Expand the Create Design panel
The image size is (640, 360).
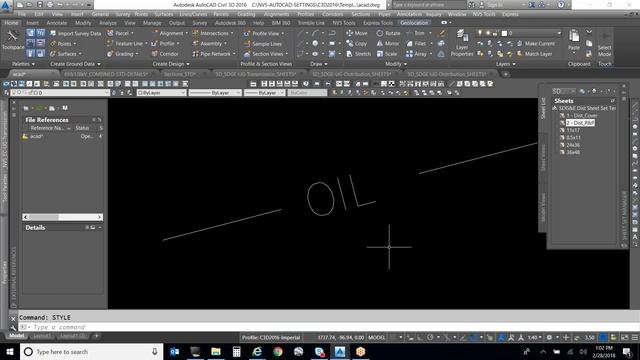[171, 64]
